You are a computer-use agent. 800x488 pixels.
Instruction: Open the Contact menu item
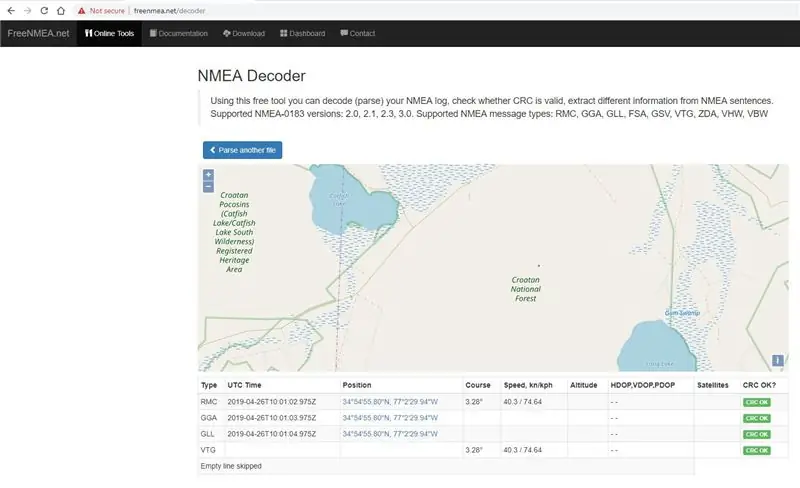point(358,33)
